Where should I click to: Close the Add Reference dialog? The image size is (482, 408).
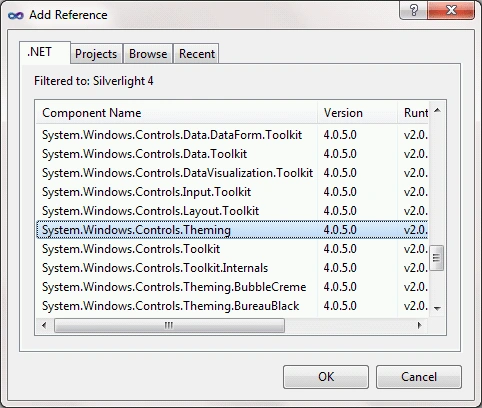coord(451,10)
